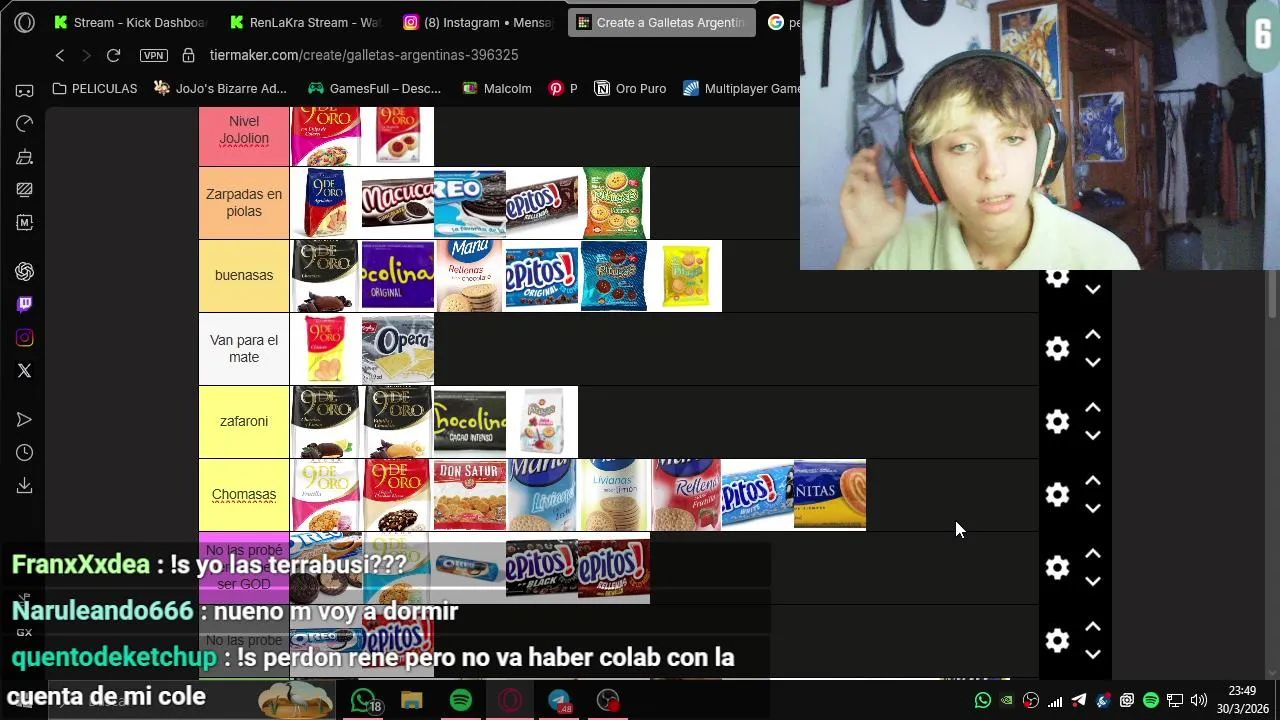Open the taskbar clock showing 23:49
Viewport: 1280px width, 720px height.
pyautogui.click(x=1242, y=700)
